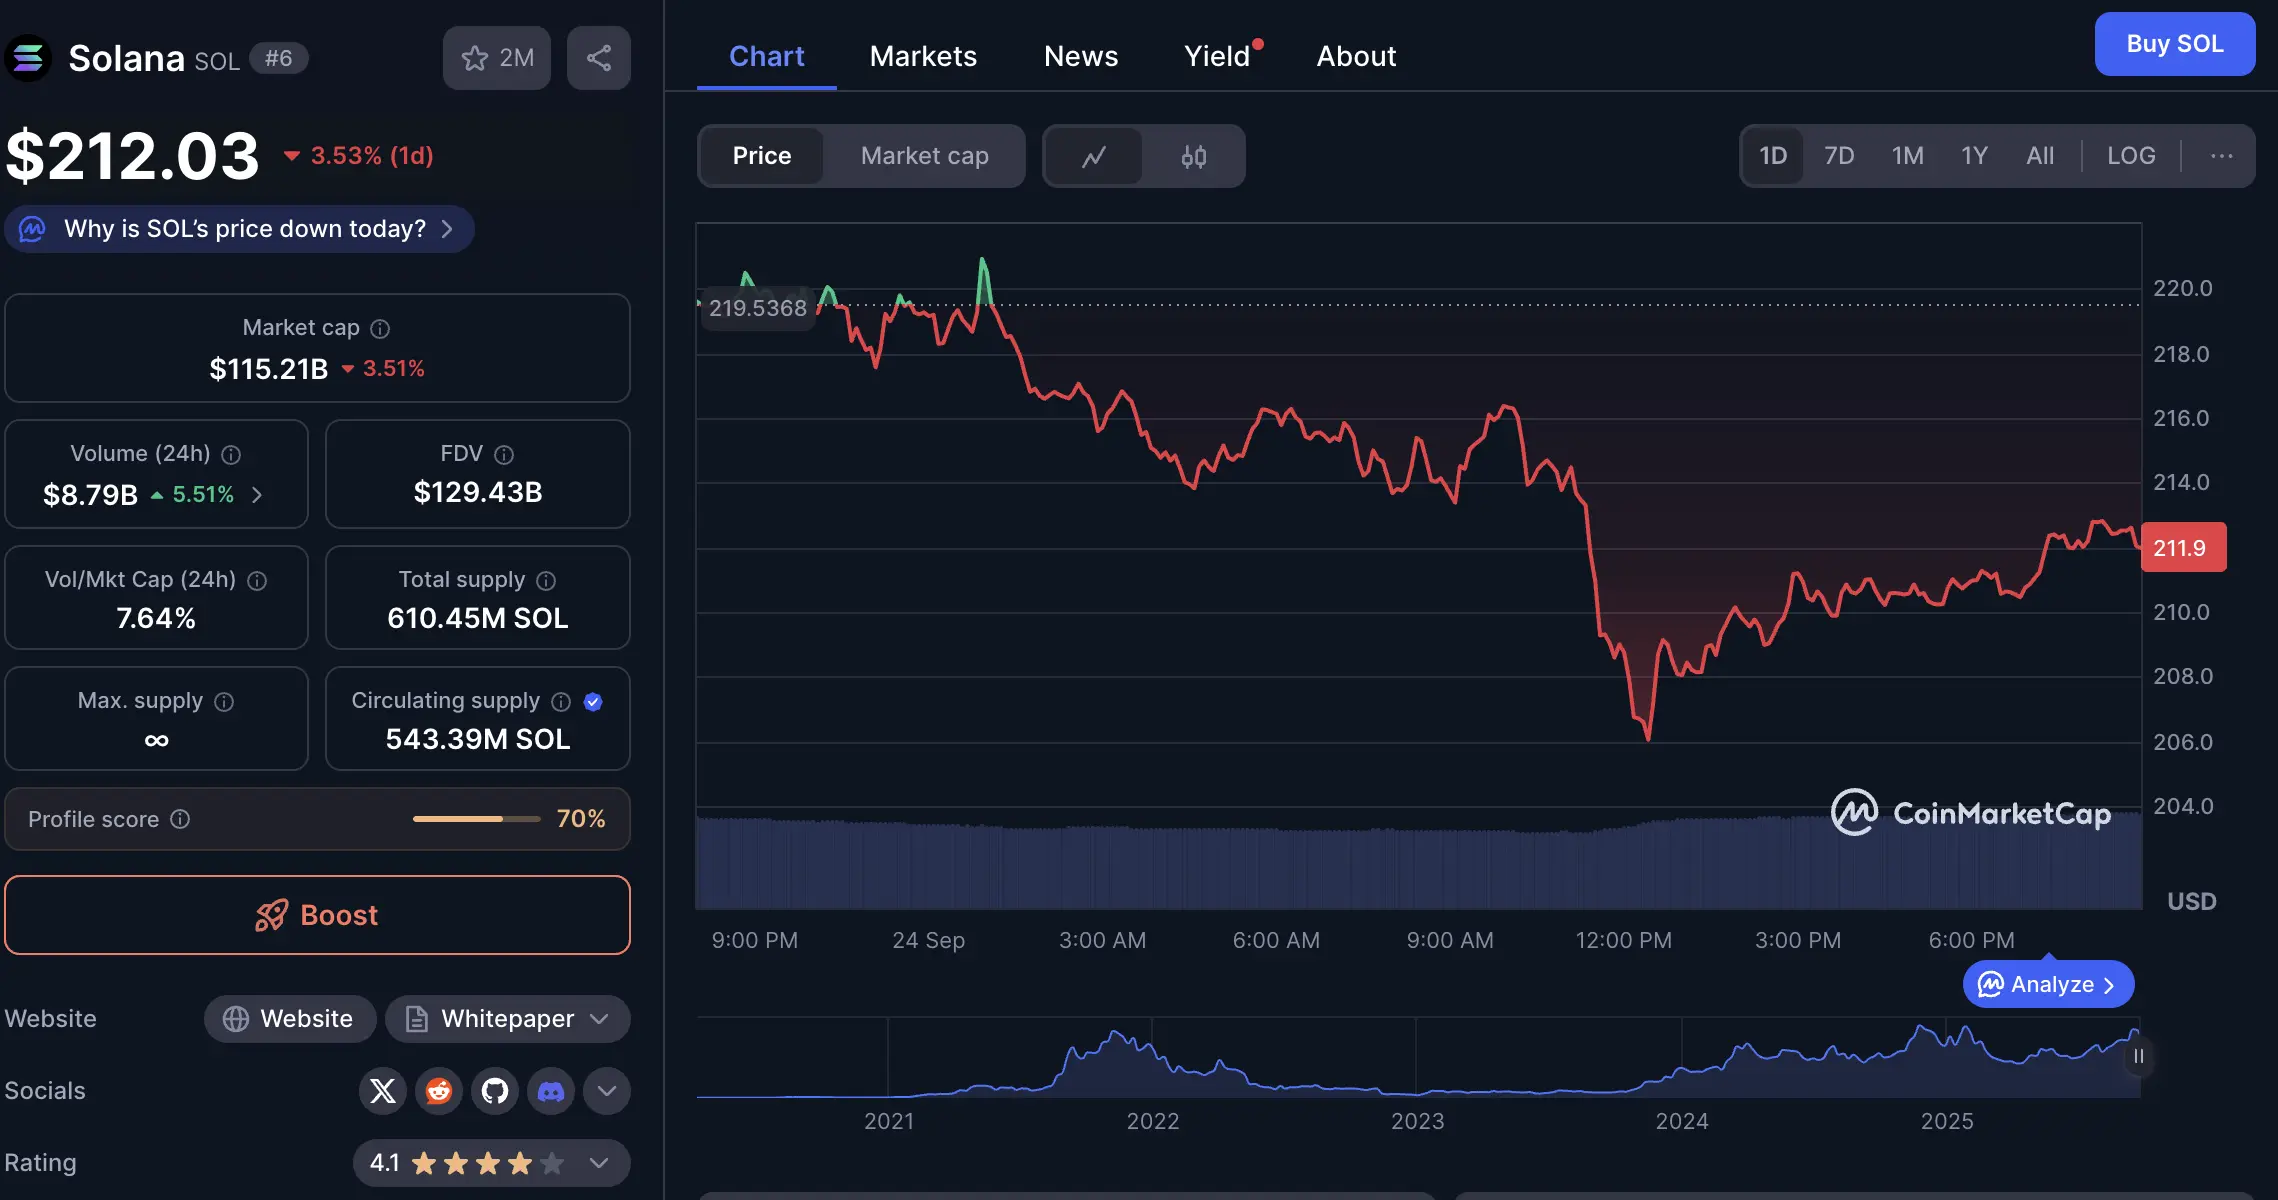The height and width of the screenshot is (1200, 2278).
Task: Show Volume (24h) info tooltip icon
Action: (x=231, y=454)
